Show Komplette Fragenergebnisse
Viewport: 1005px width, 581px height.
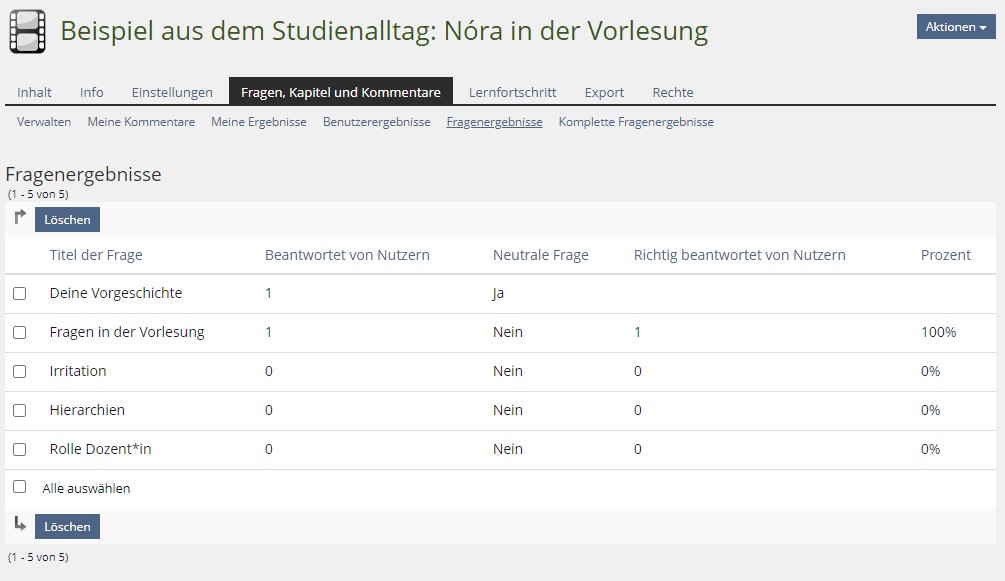[x=636, y=122]
